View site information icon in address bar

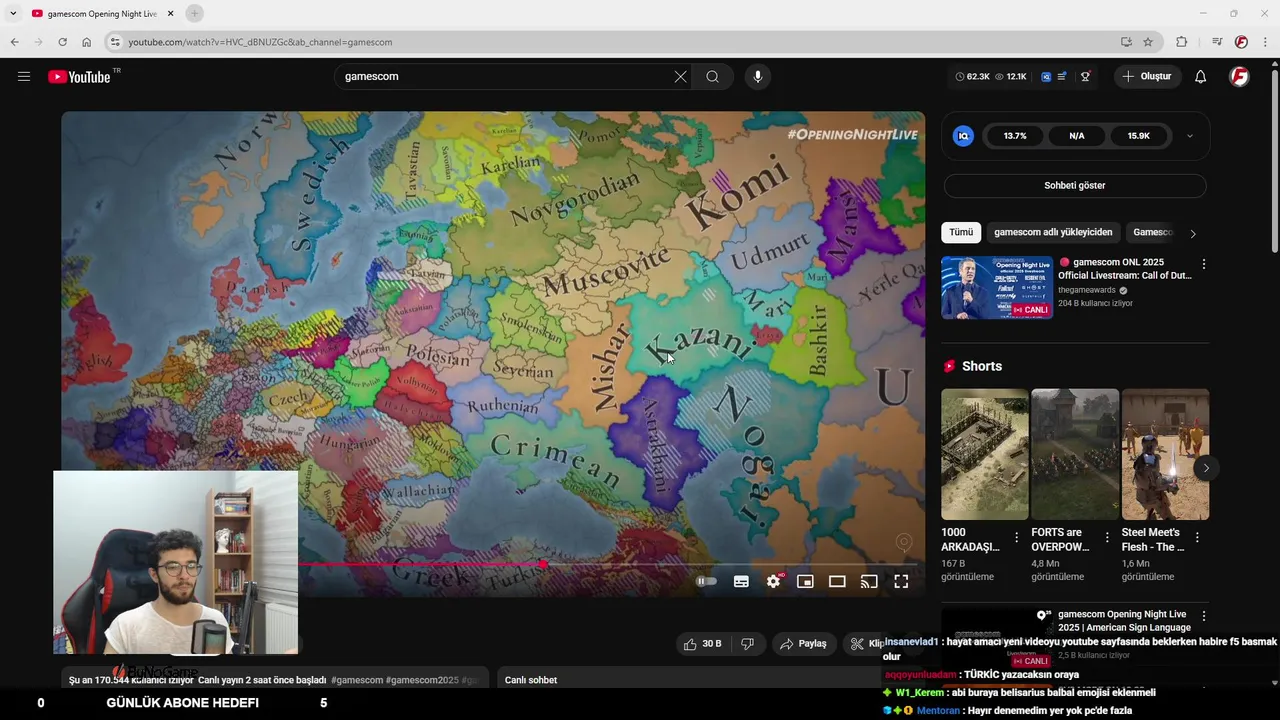coord(115,42)
